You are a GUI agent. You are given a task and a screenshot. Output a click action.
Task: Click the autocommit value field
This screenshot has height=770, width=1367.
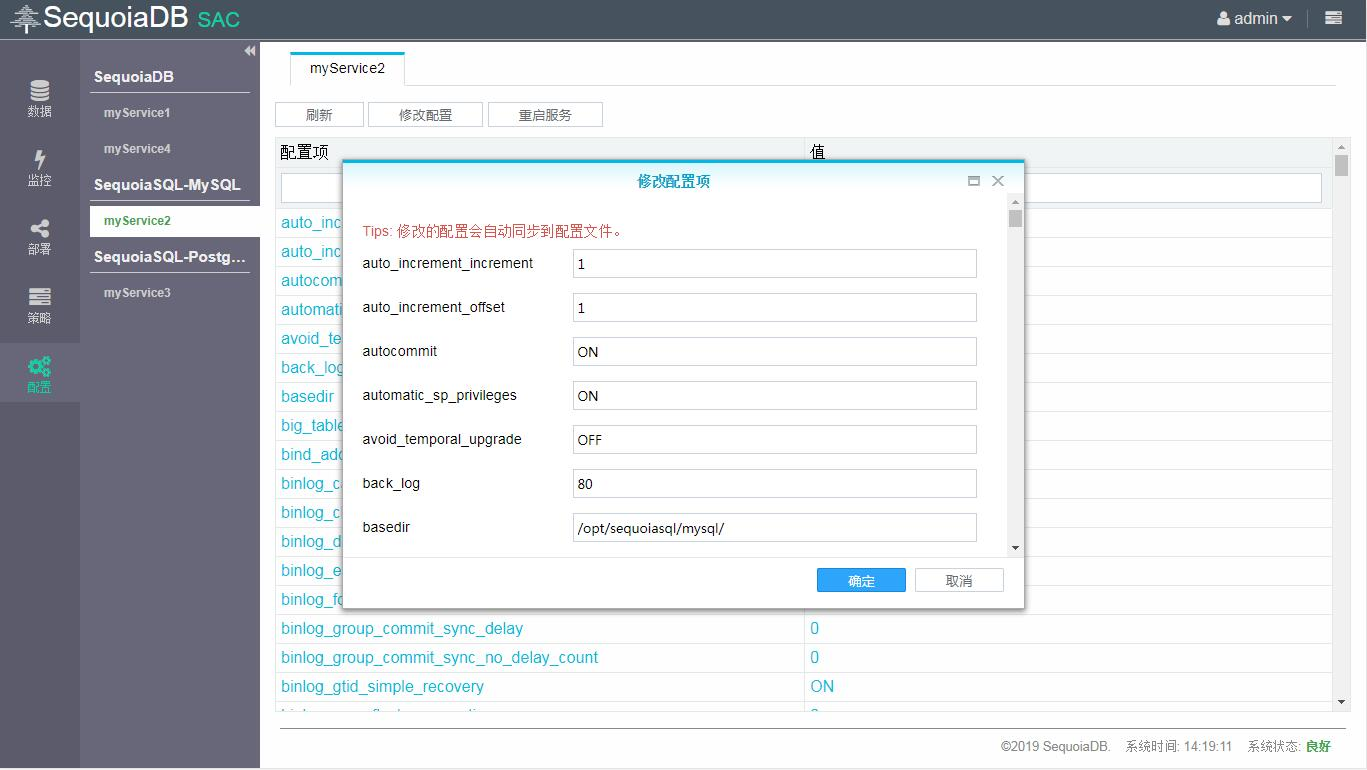tap(774, 352)
